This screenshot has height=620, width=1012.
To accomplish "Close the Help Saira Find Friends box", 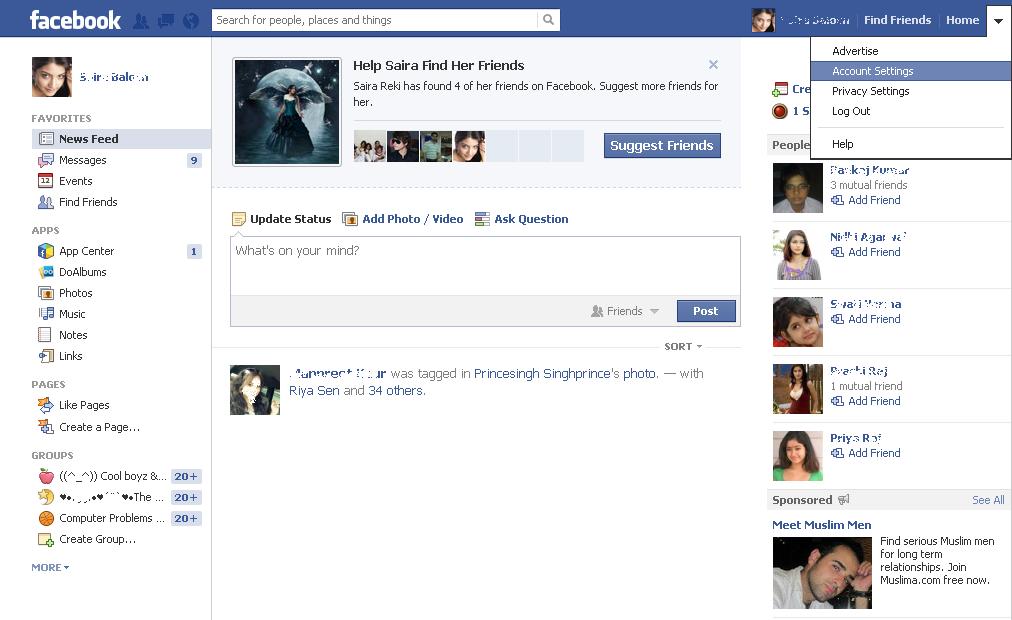I will click(713, 65).
